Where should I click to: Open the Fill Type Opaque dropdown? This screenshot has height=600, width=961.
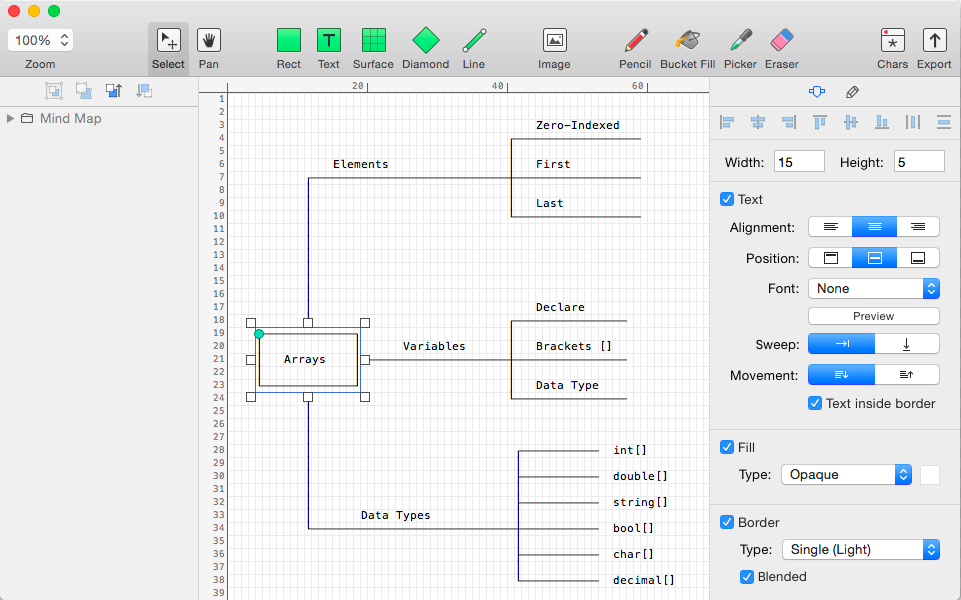846,475
